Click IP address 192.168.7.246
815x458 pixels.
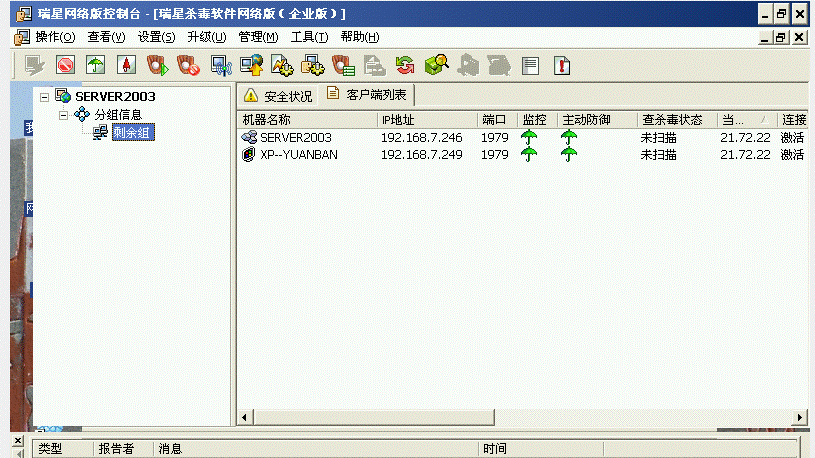422,138
